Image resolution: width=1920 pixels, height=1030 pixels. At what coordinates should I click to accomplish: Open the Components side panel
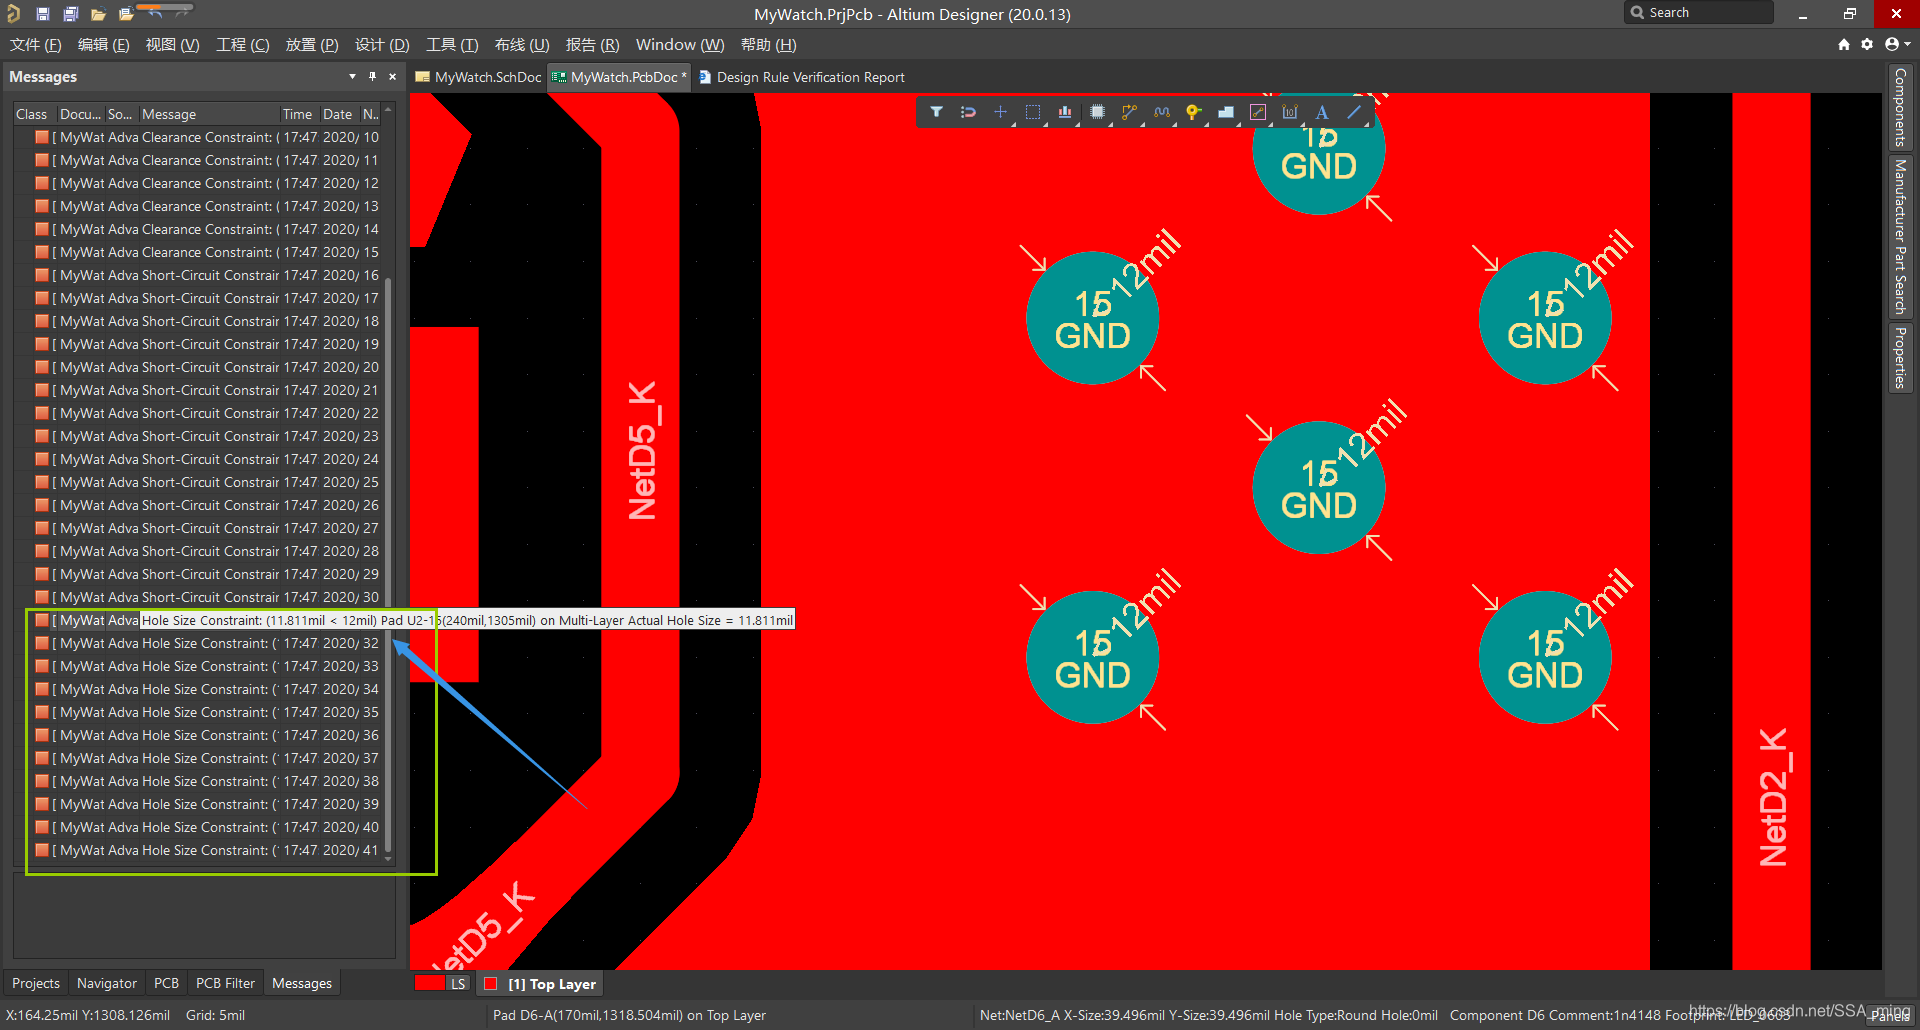[1900, 107]
